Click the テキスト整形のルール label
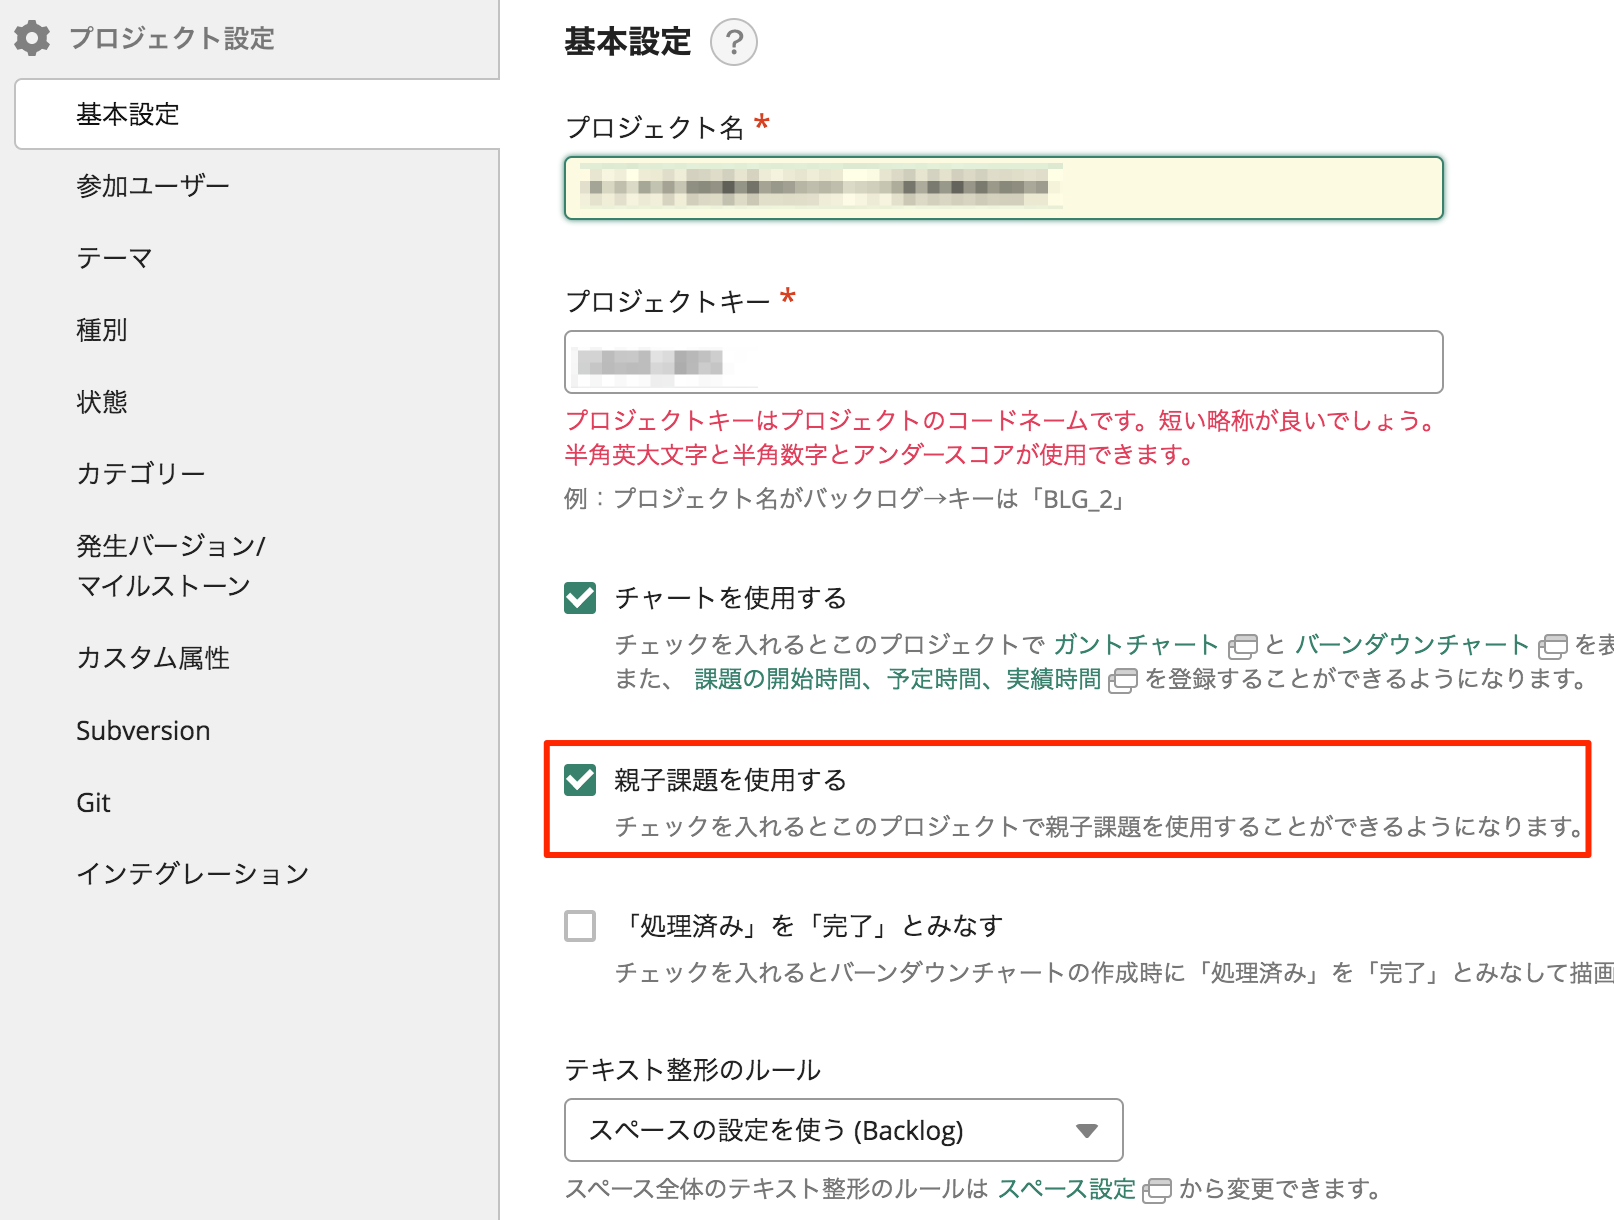1614x1220 pixels. (x=693, y=1070)
